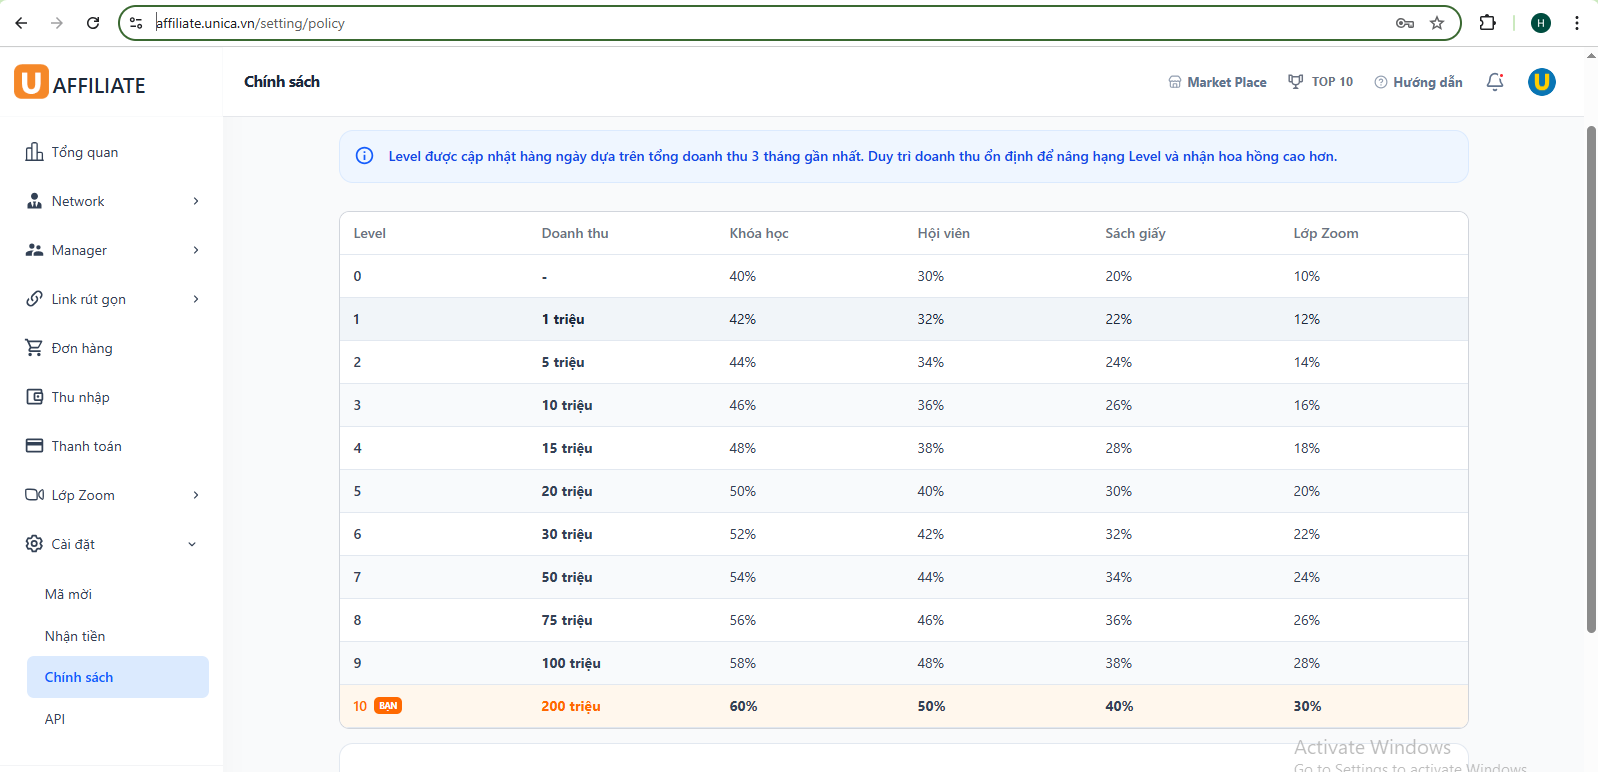Reload the page in browser
The height and width of the screenshot is (772, 1598).
point(93,23)
